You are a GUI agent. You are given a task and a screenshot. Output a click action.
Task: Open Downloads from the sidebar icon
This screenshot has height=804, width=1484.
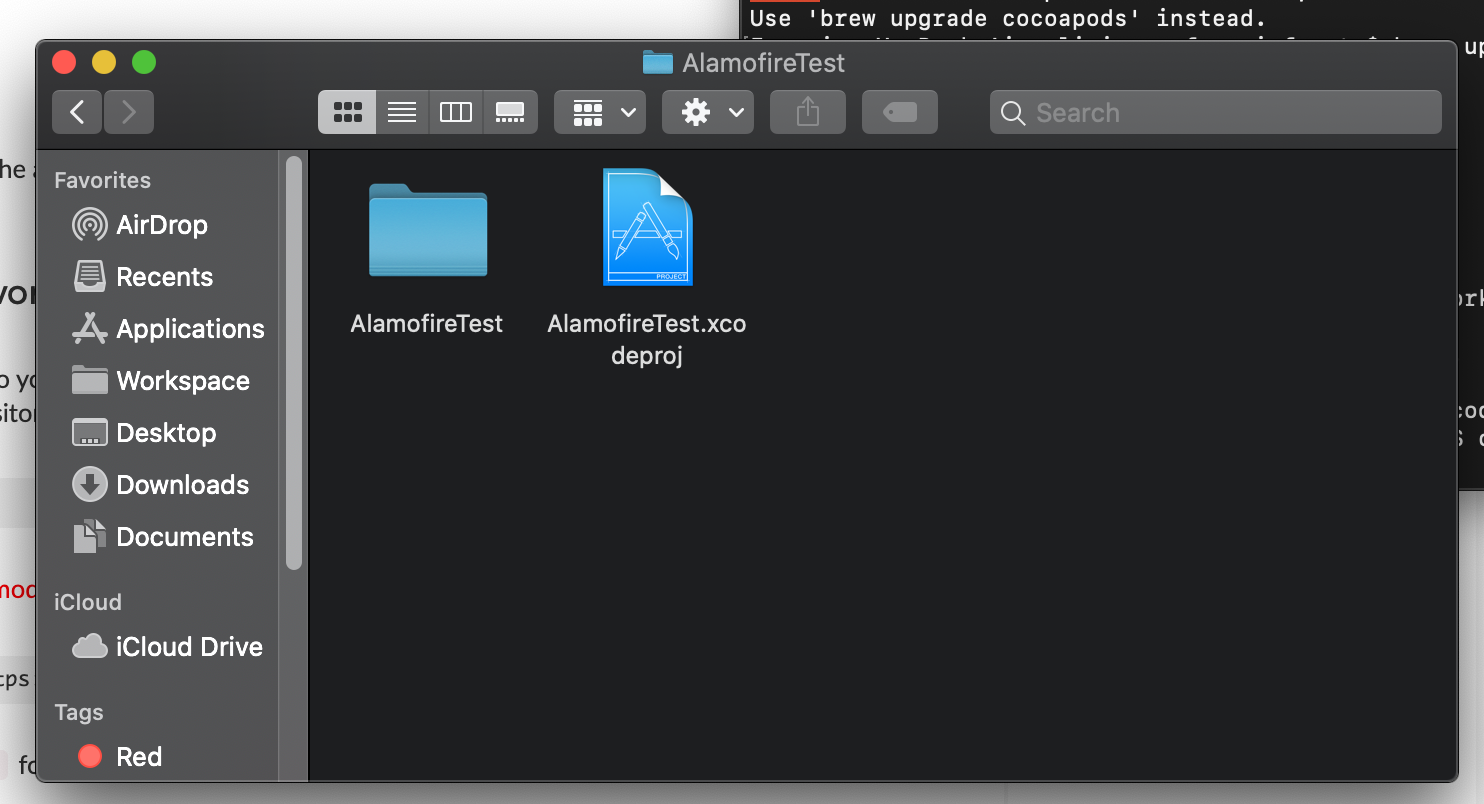click(90, 484)
